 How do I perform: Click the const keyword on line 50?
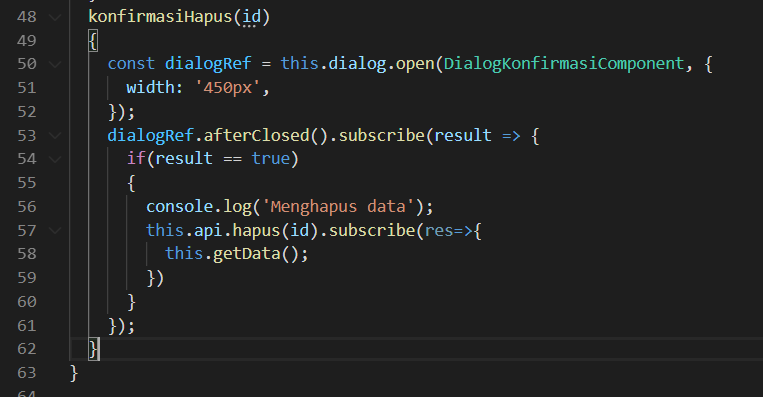tap(131, 64)
